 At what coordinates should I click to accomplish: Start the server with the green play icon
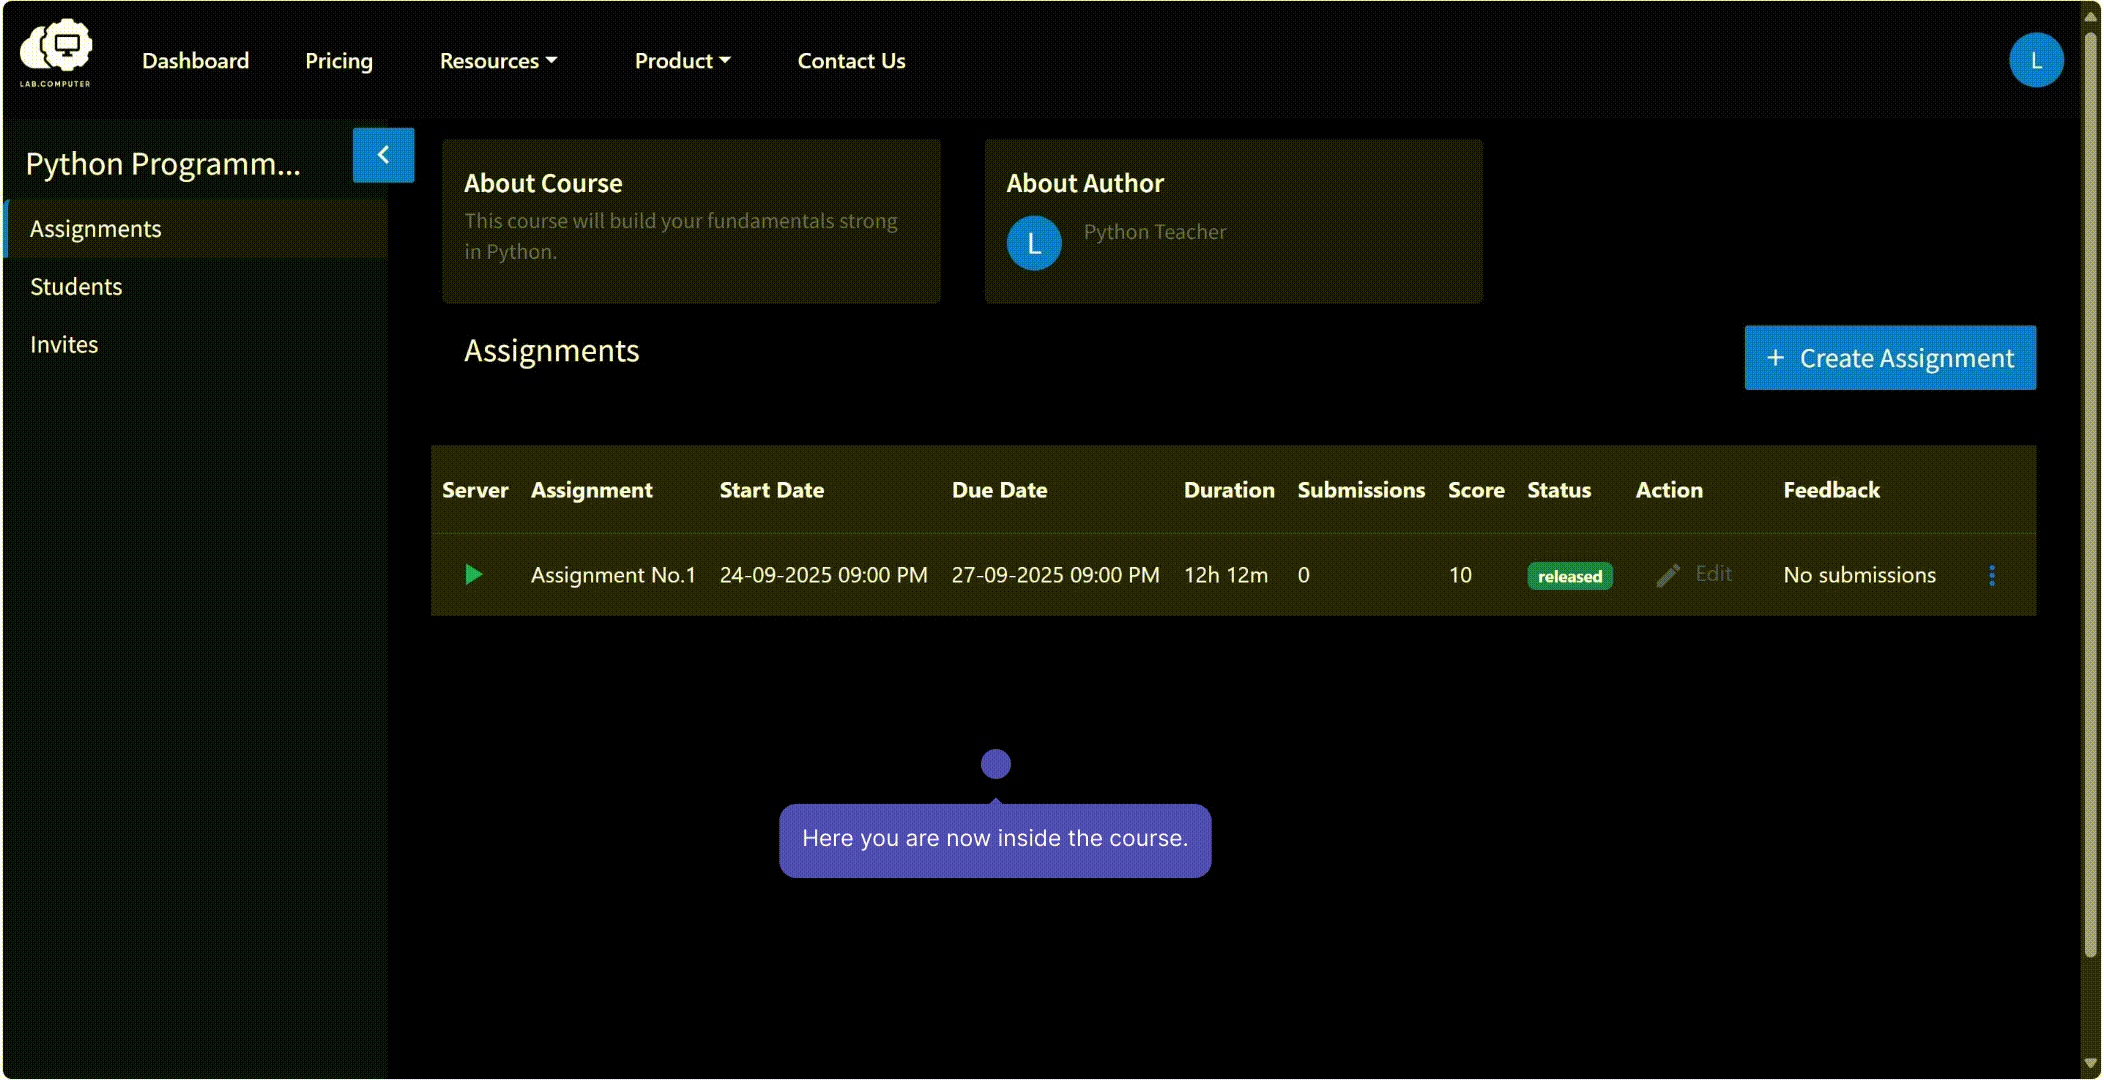[x=474, y=574]
